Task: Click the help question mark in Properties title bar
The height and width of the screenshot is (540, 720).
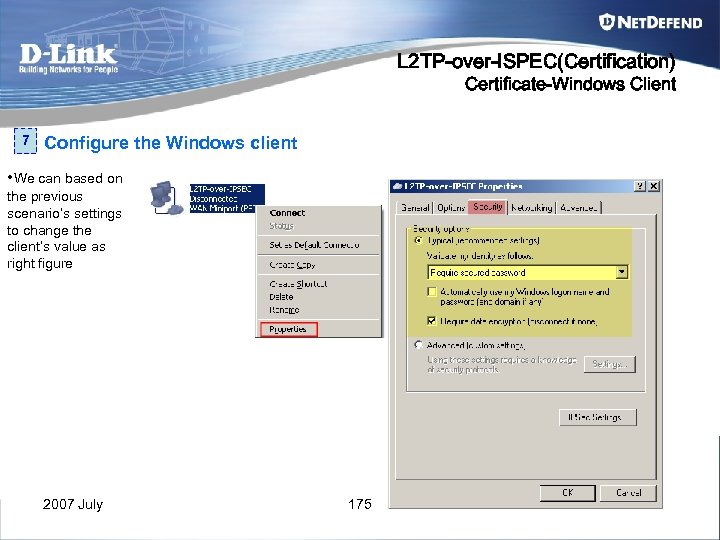Action: pyautogui.click(x=640, y=186)
